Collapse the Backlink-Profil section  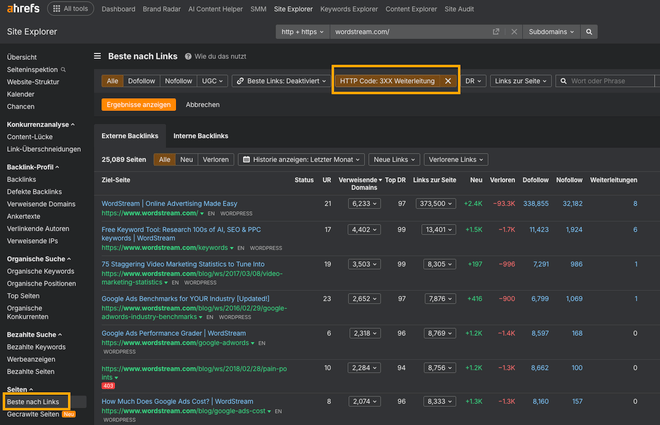[33, 167]
